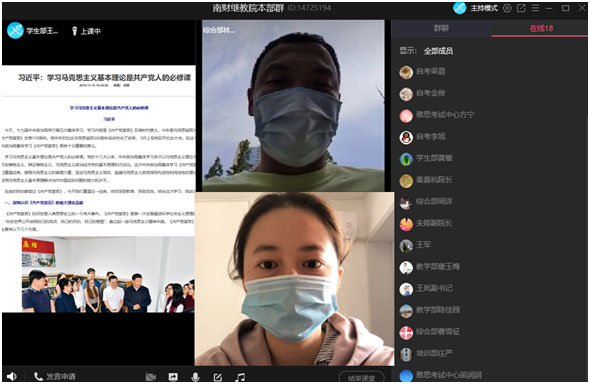Click the avatar next to 自考梁晨
Viewport: 590px width, 384px height.
pyautogui.click(x=406, y=72)
